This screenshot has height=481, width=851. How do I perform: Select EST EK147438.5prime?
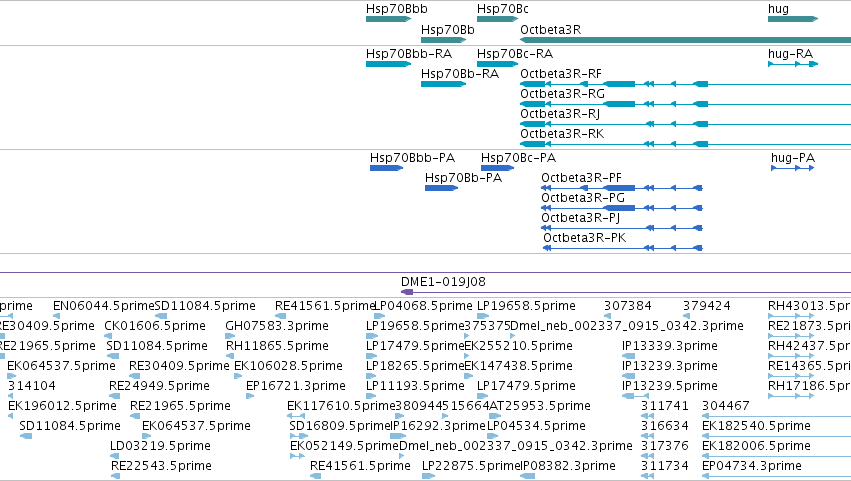tap(469, 376)
